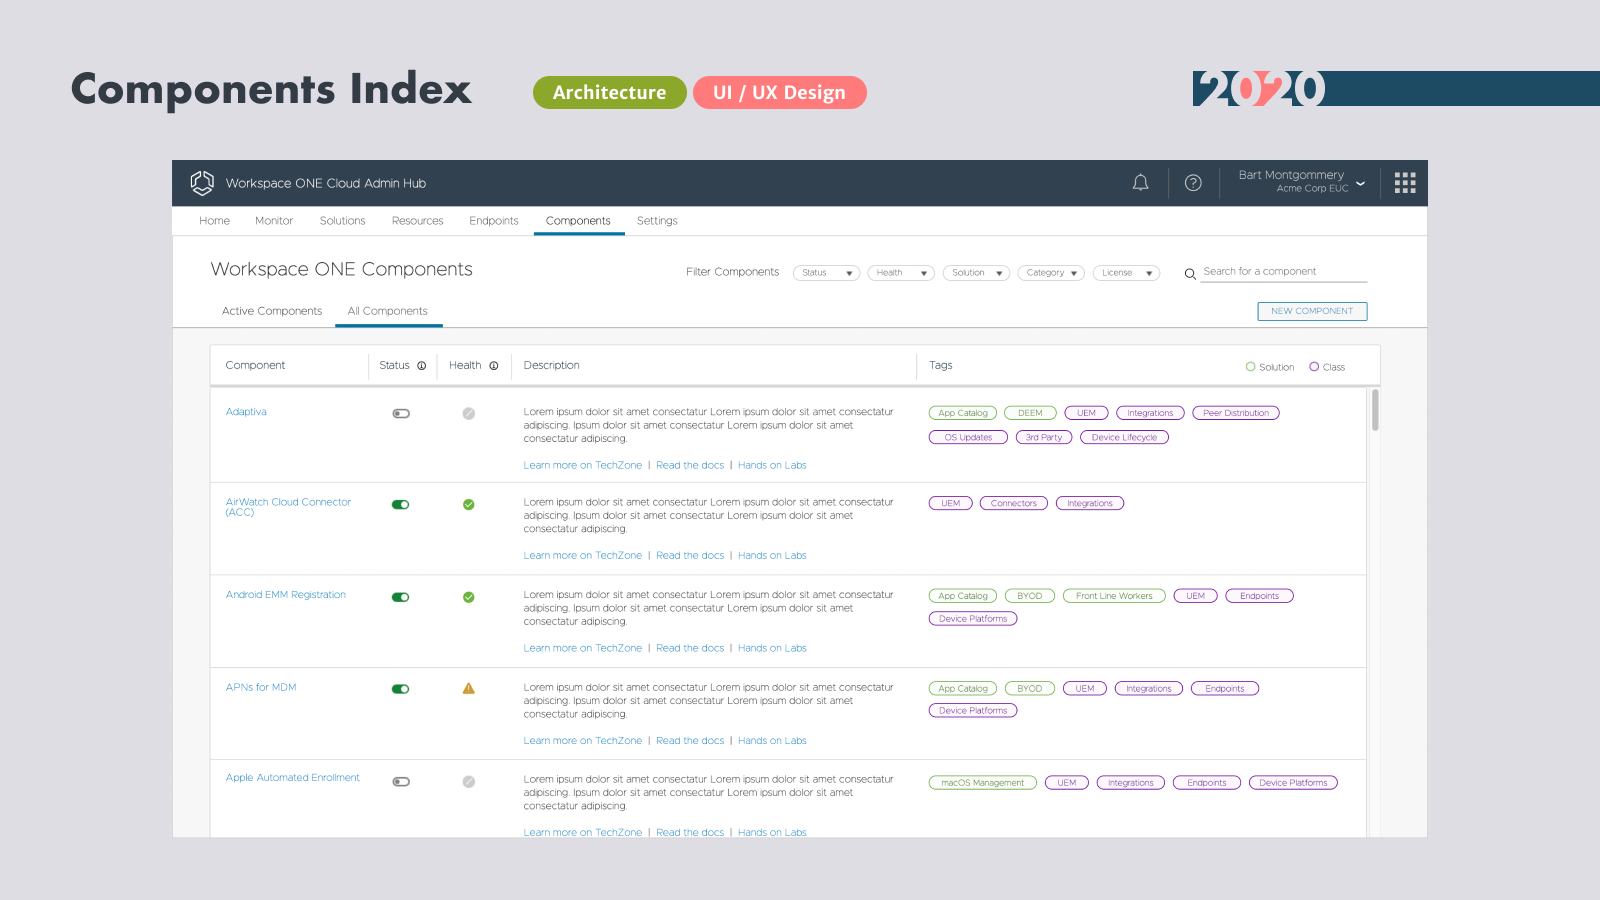Turn on Apple Automated Enrollment toggle
The width and height of the screenshot is (1600, 900).
click(401, 782)
